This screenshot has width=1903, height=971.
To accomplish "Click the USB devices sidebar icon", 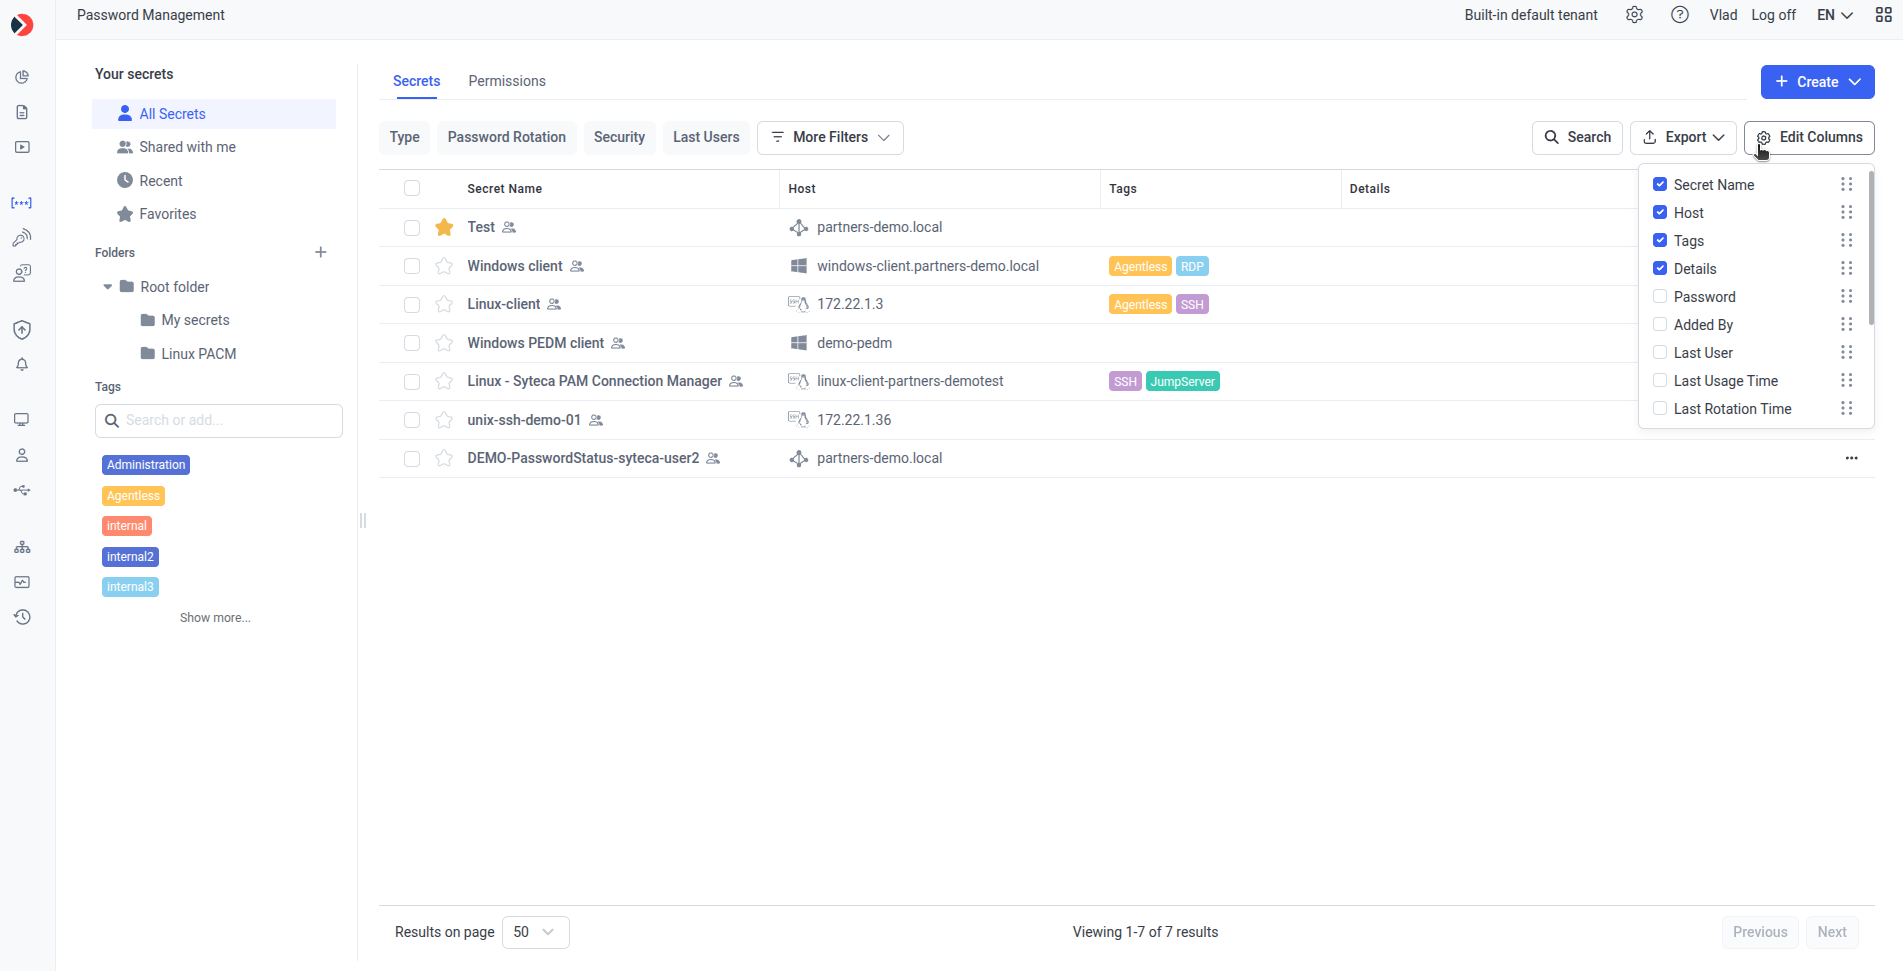I will coord(22,490).
